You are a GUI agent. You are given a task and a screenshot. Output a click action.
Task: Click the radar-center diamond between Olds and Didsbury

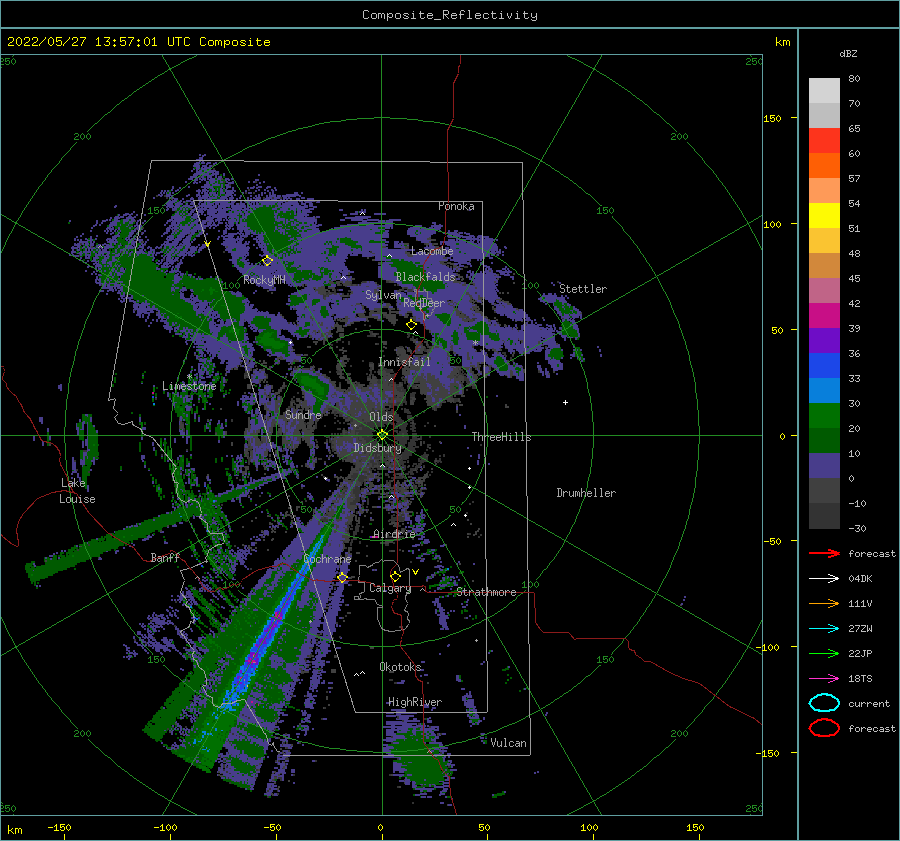point(382,435)
